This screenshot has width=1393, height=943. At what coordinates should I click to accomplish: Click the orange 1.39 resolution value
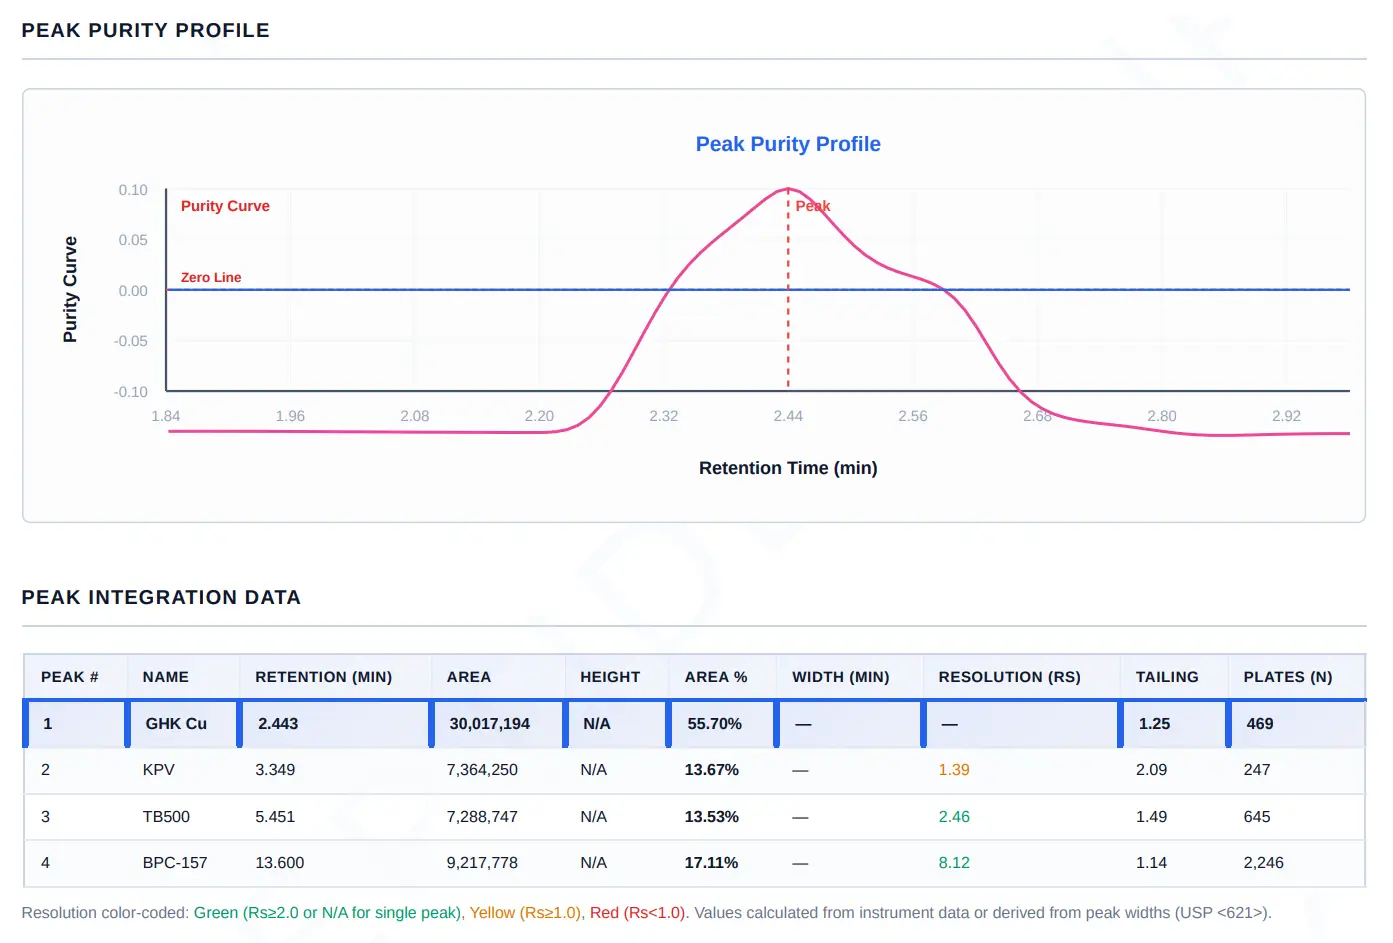tap(954, 770)
